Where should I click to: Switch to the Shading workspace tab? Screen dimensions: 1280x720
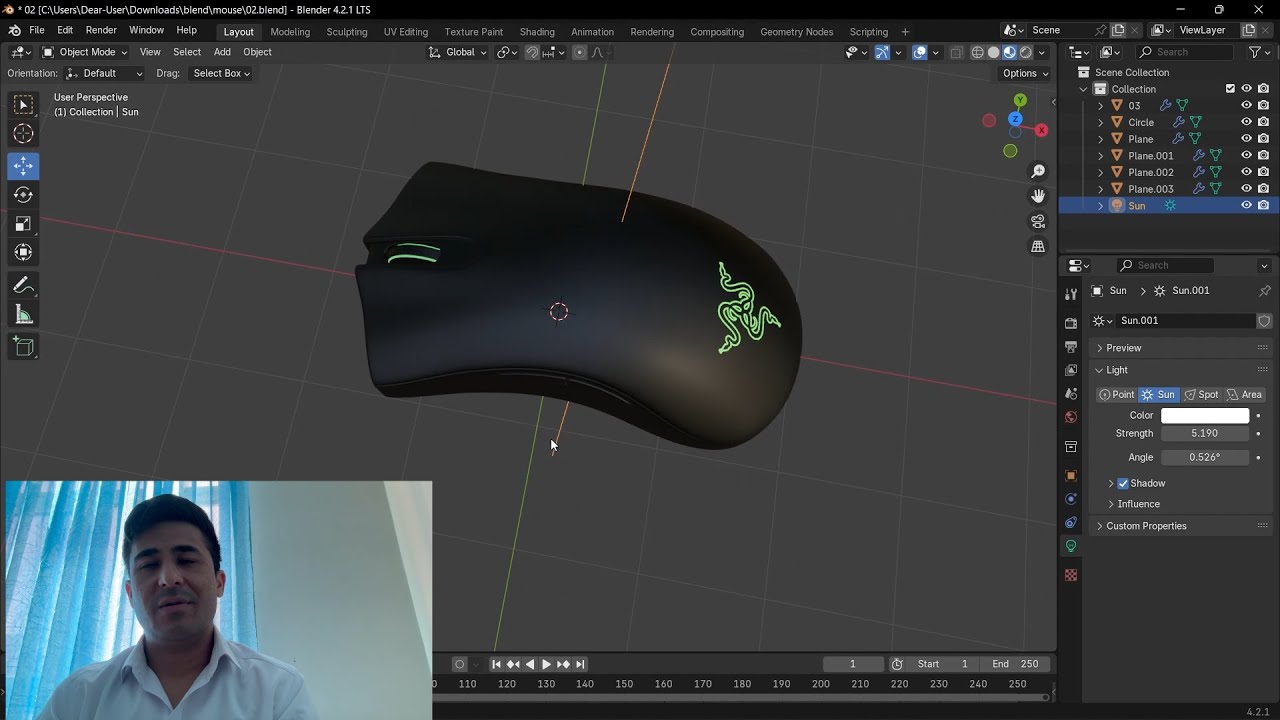pyautogui.click(x=537, y=32)
